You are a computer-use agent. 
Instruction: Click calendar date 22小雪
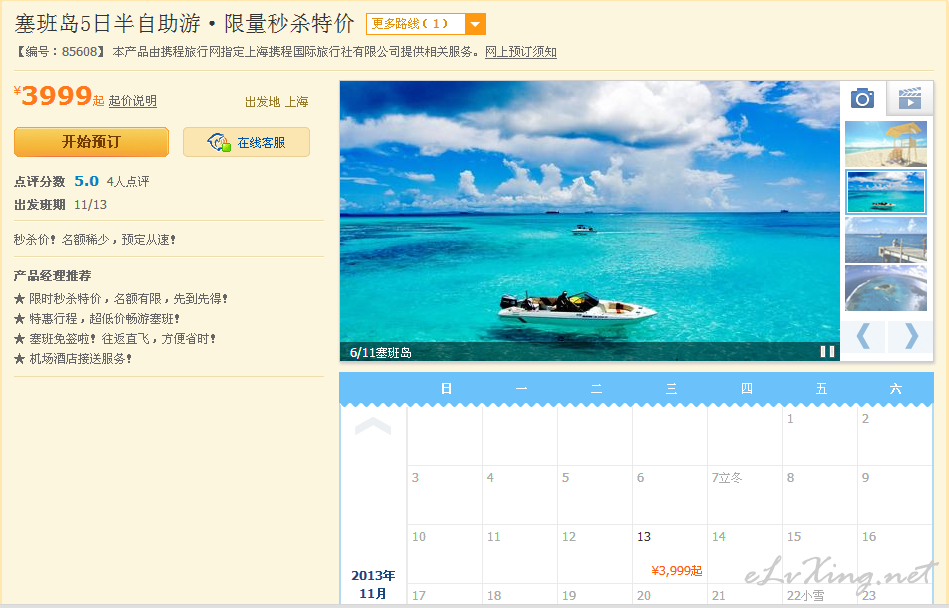pyautogui.click(x=805, y=596)
